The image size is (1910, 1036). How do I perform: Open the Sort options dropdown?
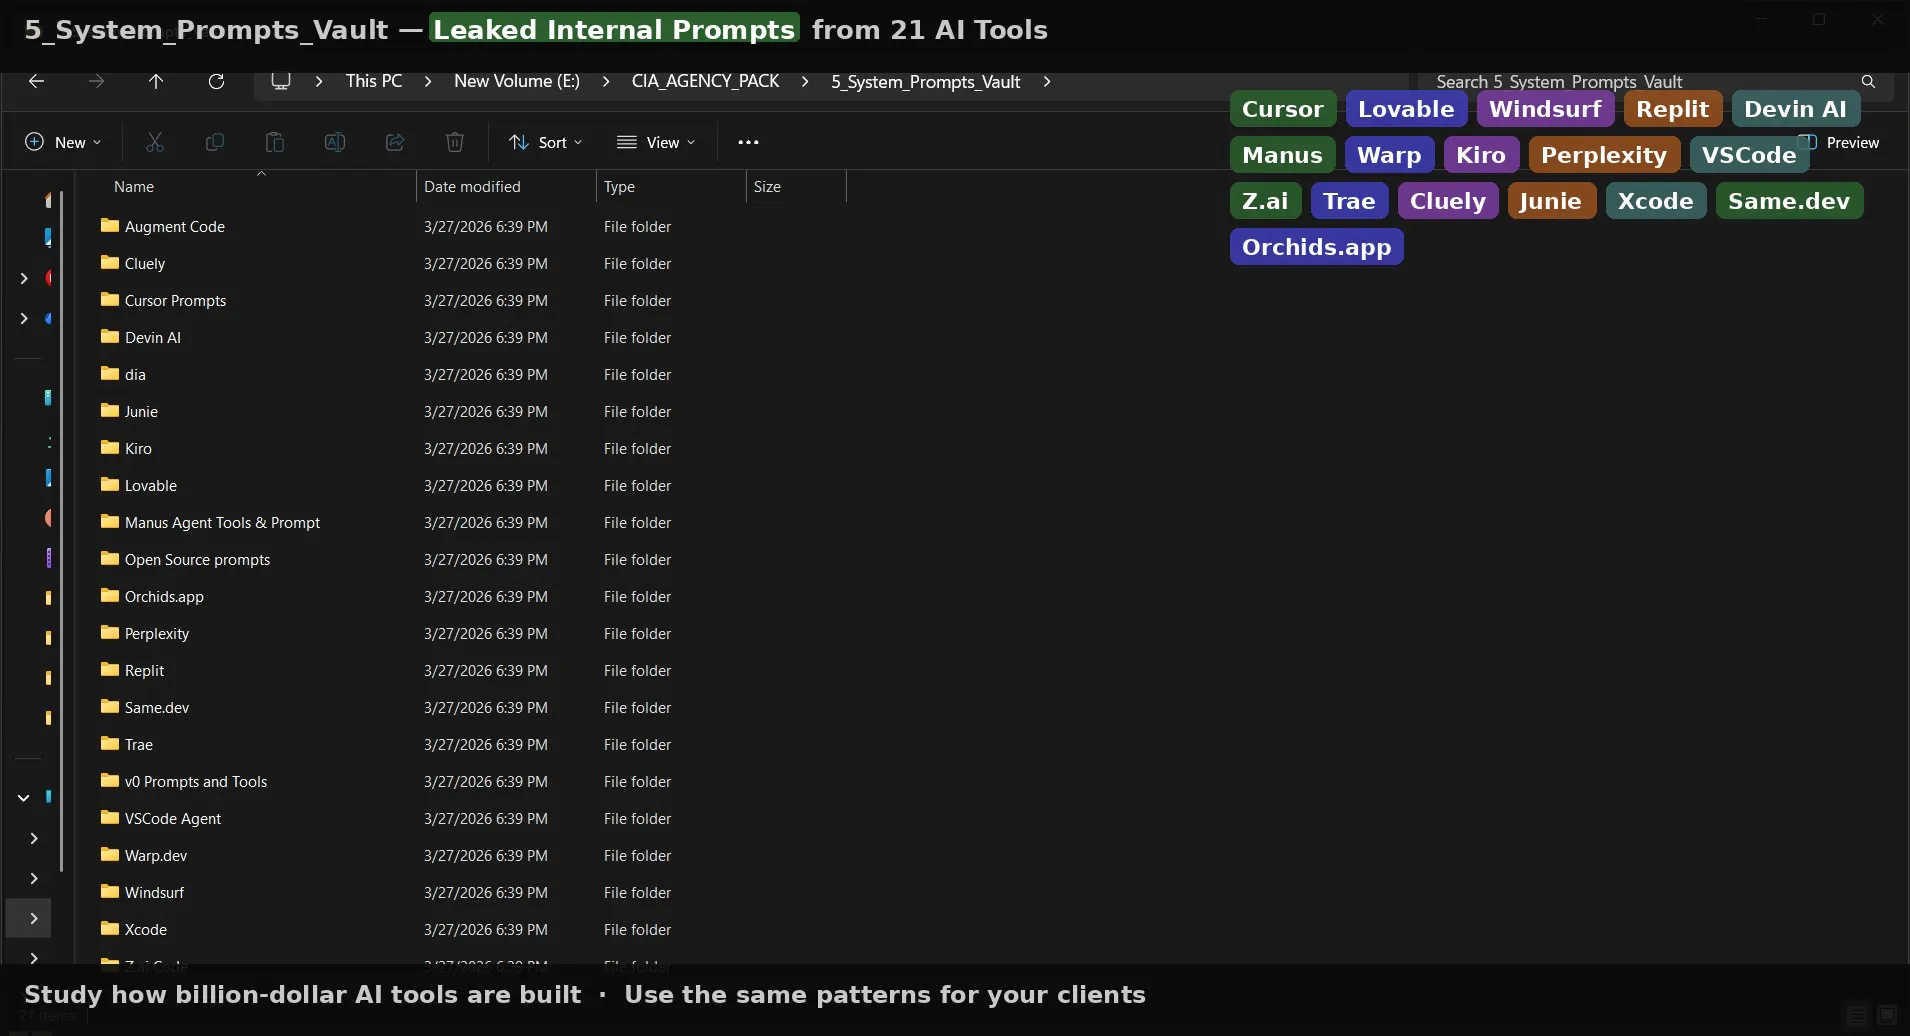546,142
